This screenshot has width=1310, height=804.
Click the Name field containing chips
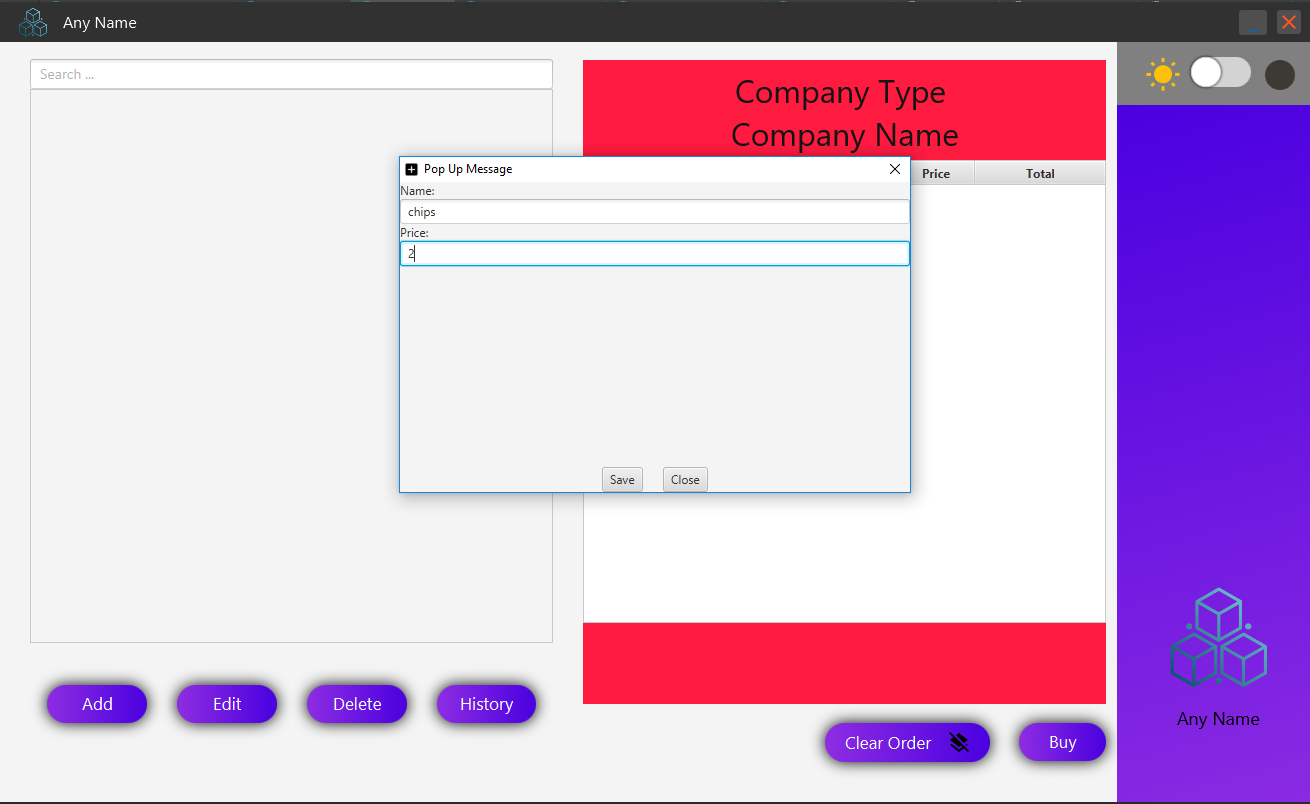[655, 211]
